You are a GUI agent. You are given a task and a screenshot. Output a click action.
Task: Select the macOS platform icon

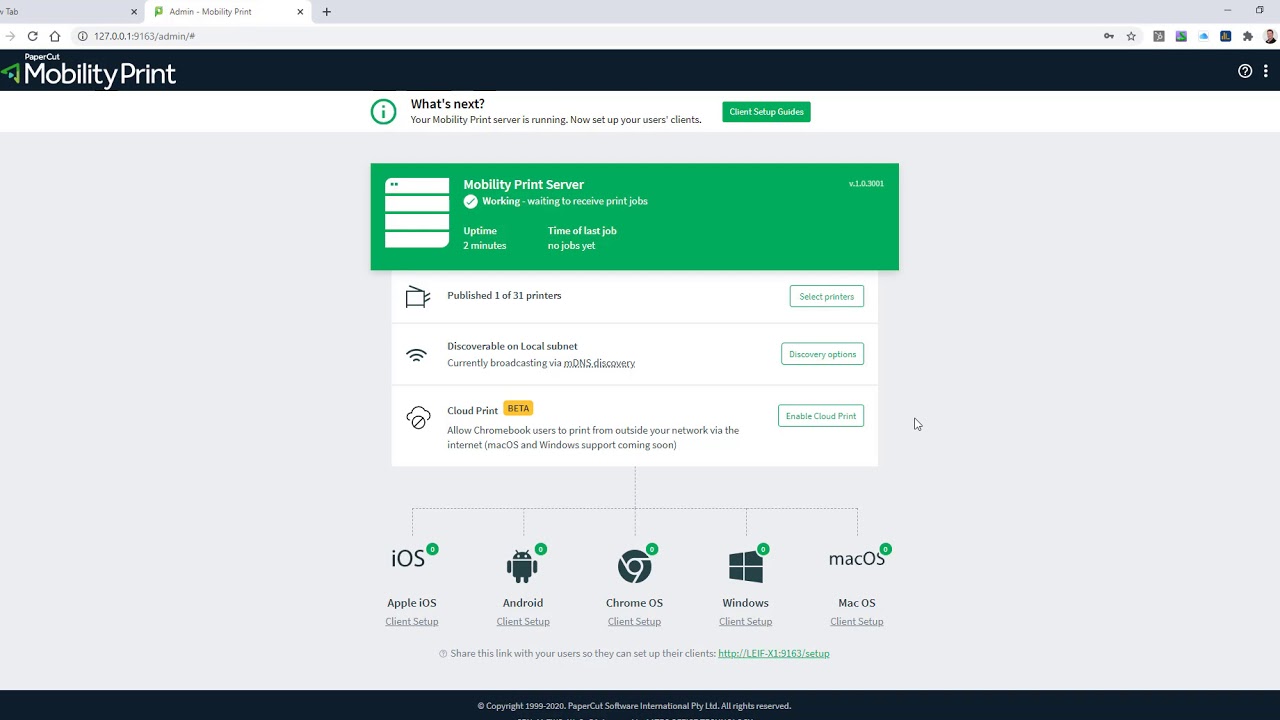[857, 559]
